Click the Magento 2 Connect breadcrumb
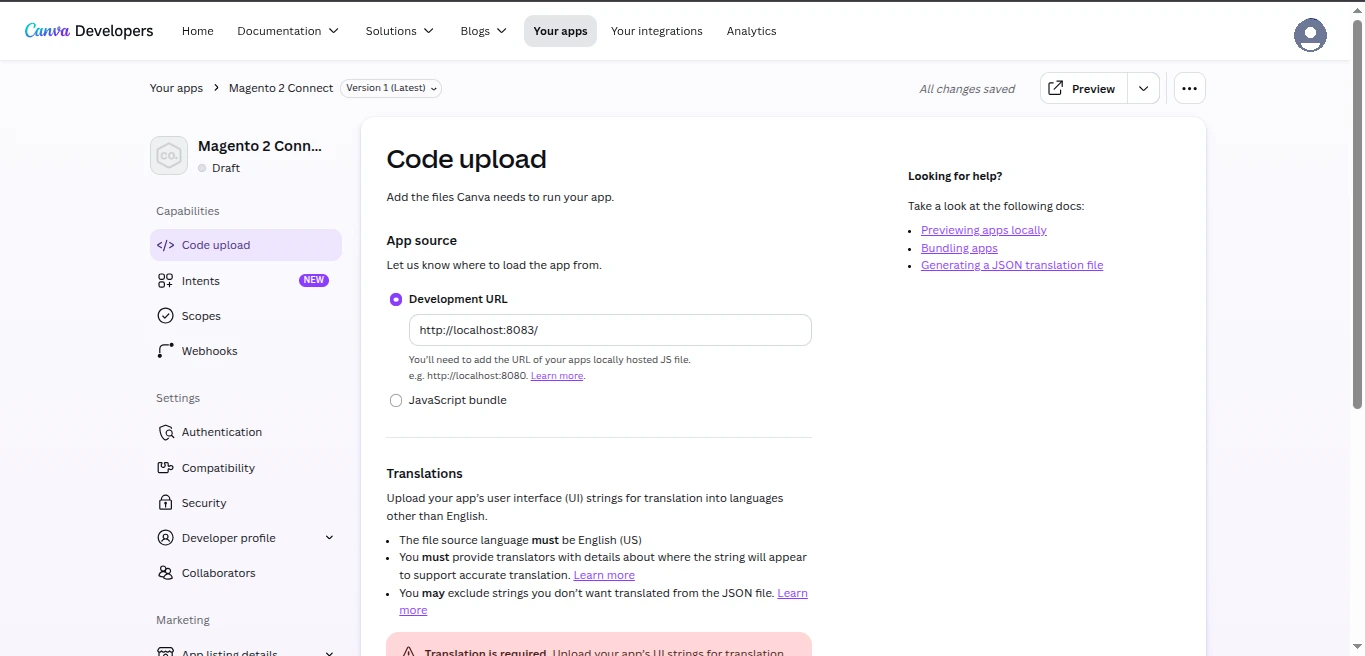 281,88
